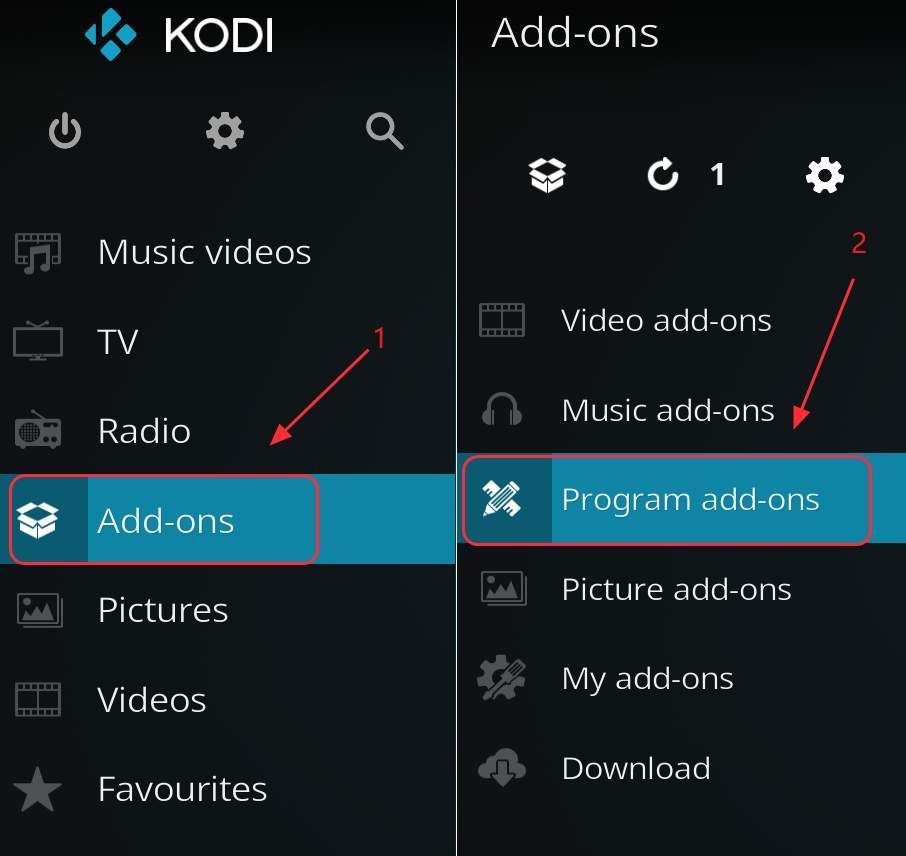Click the headphones Music add-ons icon
Viewport: 906px width, 856px height.
click(502, 409)
